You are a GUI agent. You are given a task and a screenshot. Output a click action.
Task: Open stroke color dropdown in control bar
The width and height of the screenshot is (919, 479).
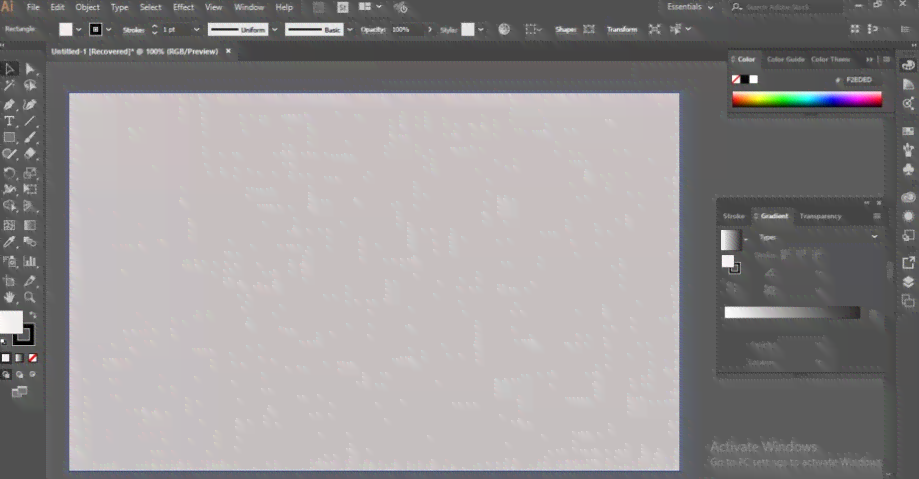tap(108, 30)
